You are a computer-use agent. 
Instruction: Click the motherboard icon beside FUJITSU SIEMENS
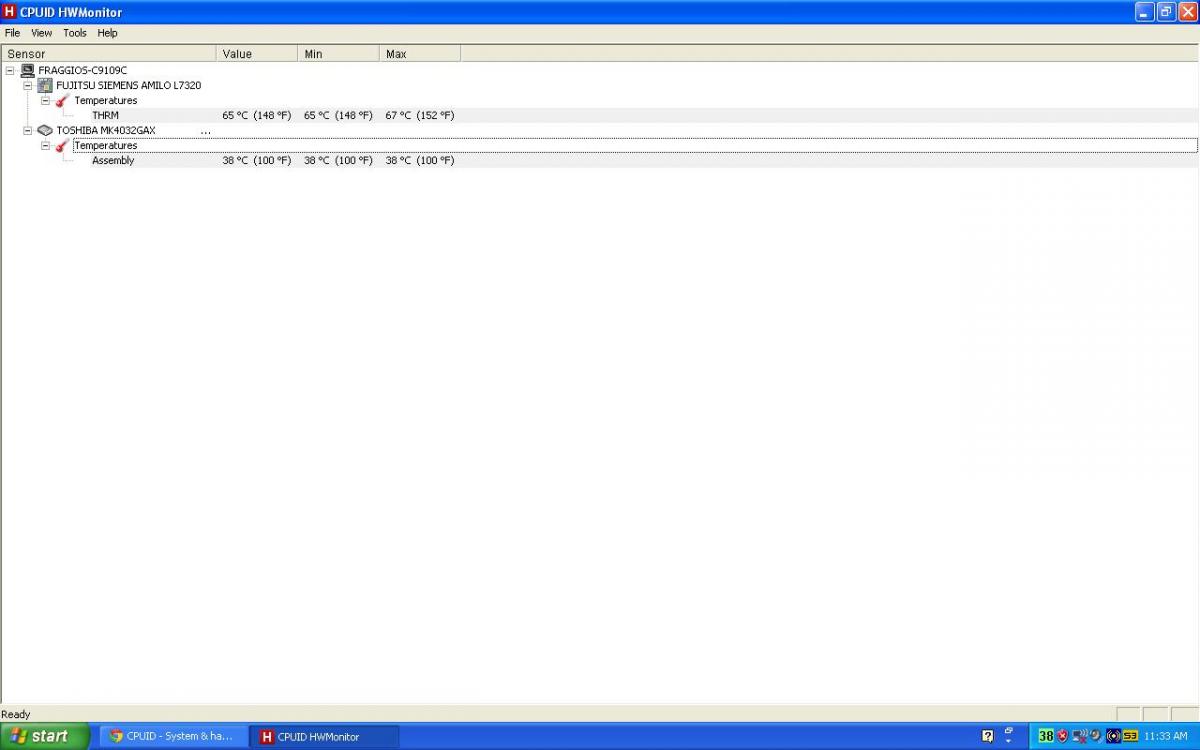point(45,85)
